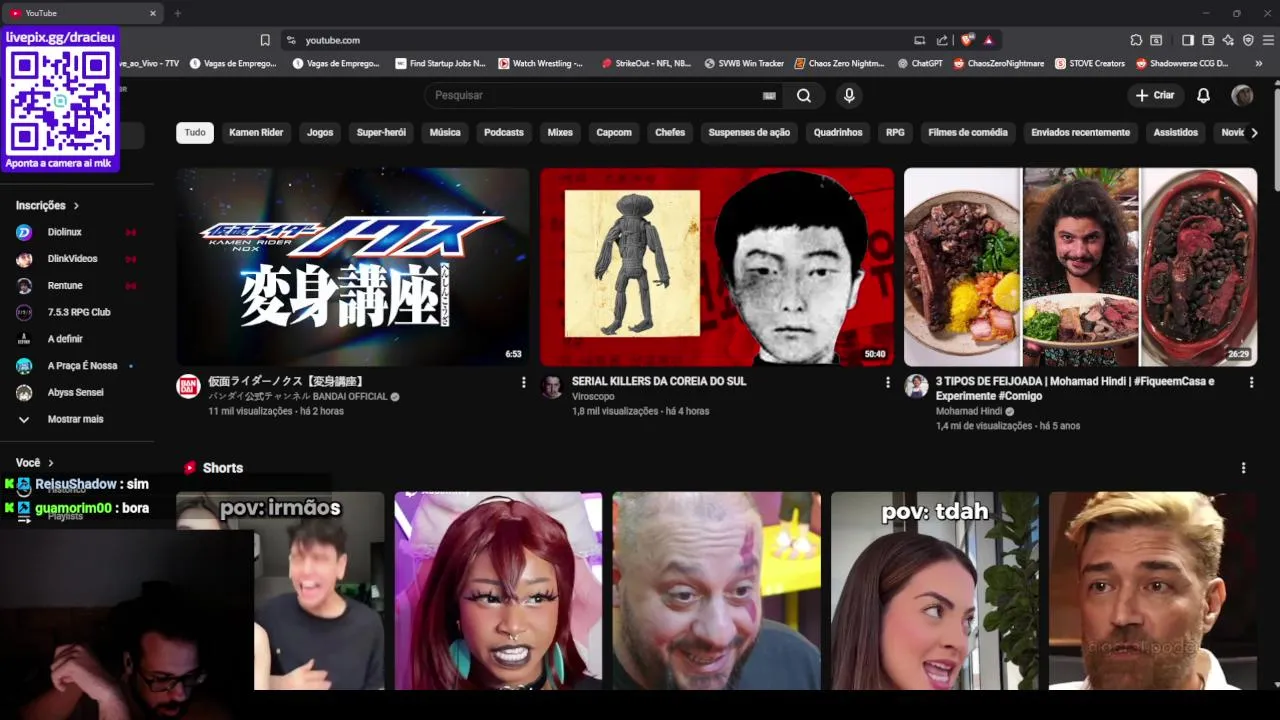The image size is (1280, 720).
Task: Select the Quadrinhos filter chip
Action: [x=838, y=132]
